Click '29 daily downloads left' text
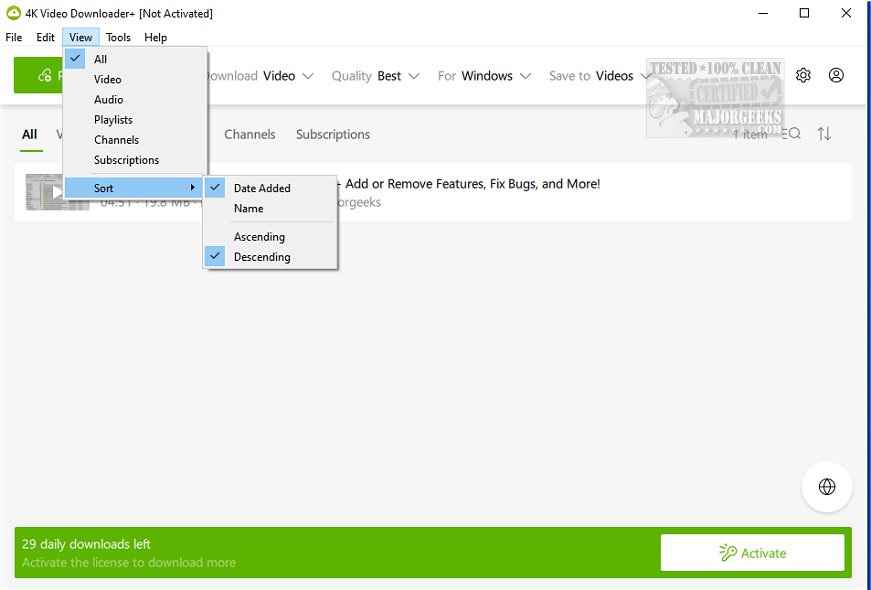This screenshot has height=590, width=871. 86,544
